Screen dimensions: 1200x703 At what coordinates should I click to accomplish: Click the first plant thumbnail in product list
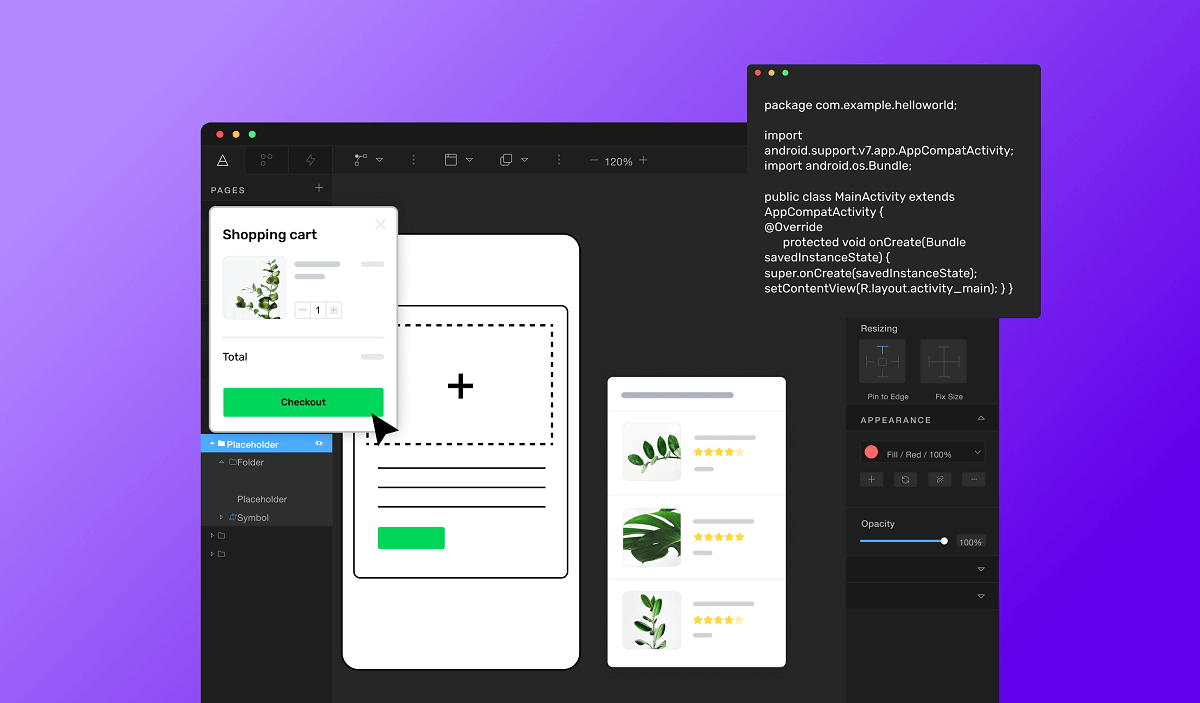(652, 452)
